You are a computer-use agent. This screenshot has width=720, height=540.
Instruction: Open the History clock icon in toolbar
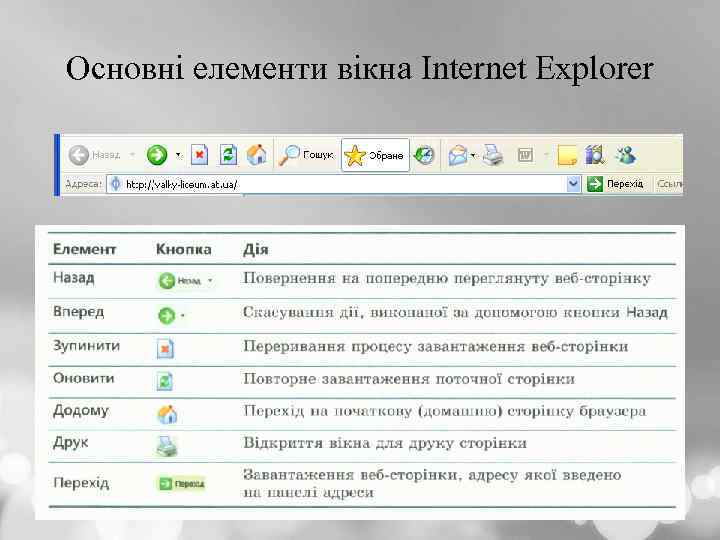tap(424, 155)
